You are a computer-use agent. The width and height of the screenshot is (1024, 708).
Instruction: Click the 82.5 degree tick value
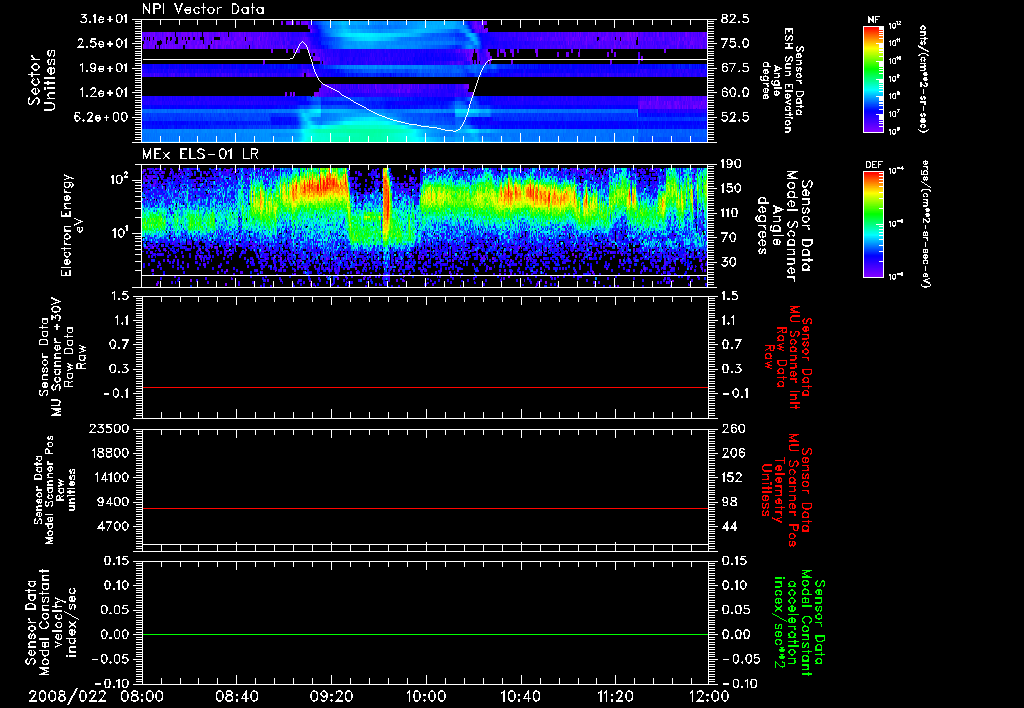(x=735, y=19)
